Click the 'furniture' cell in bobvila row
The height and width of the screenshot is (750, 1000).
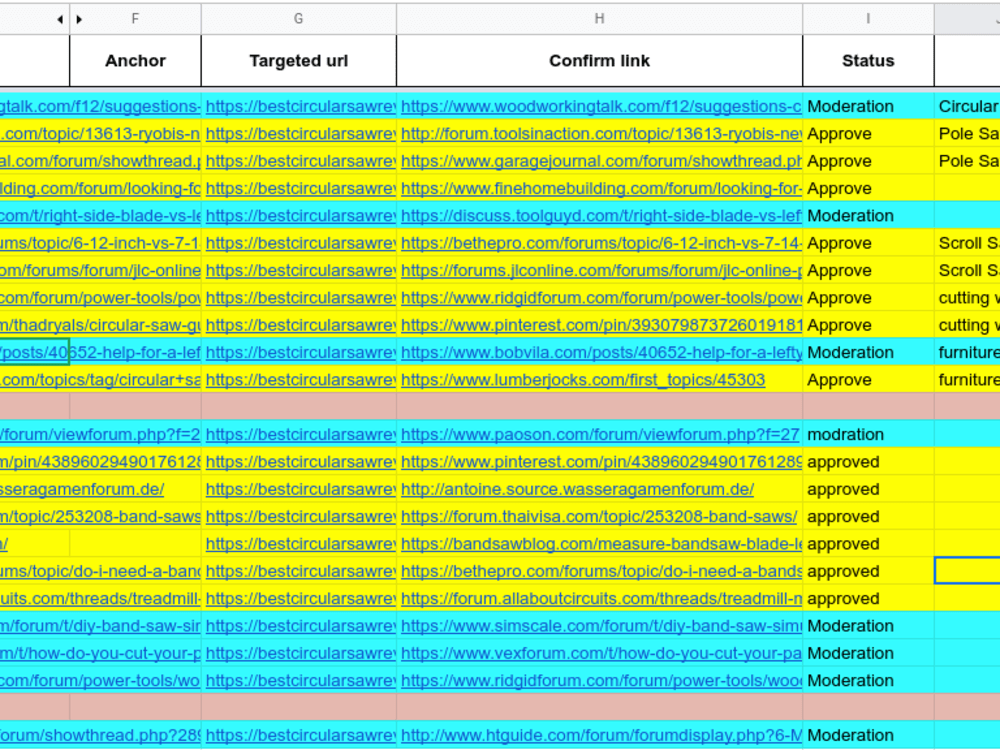point(968,353)
